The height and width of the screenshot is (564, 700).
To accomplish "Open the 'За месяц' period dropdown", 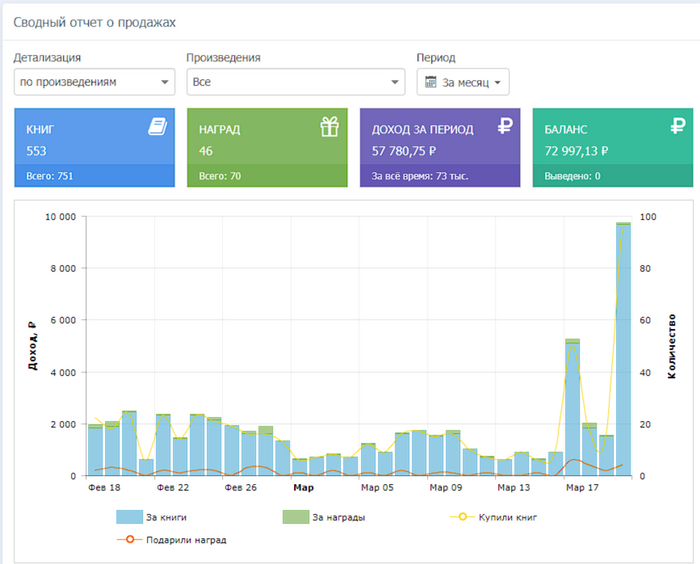I will (464, 82).
